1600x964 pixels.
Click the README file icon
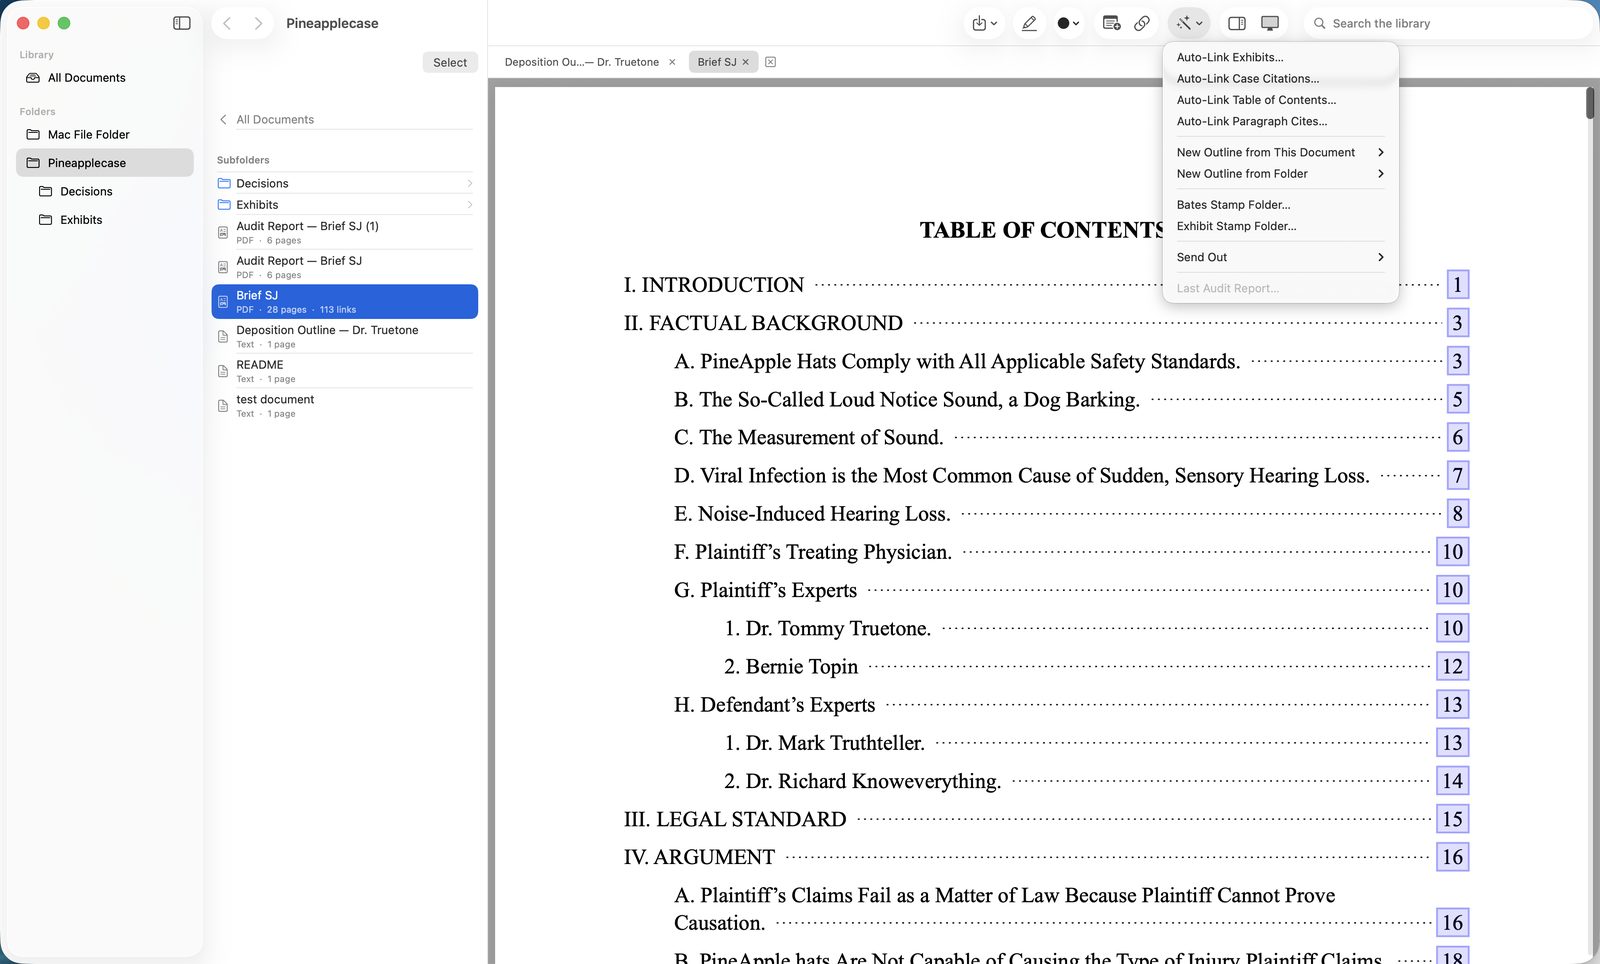coord(223,371)
